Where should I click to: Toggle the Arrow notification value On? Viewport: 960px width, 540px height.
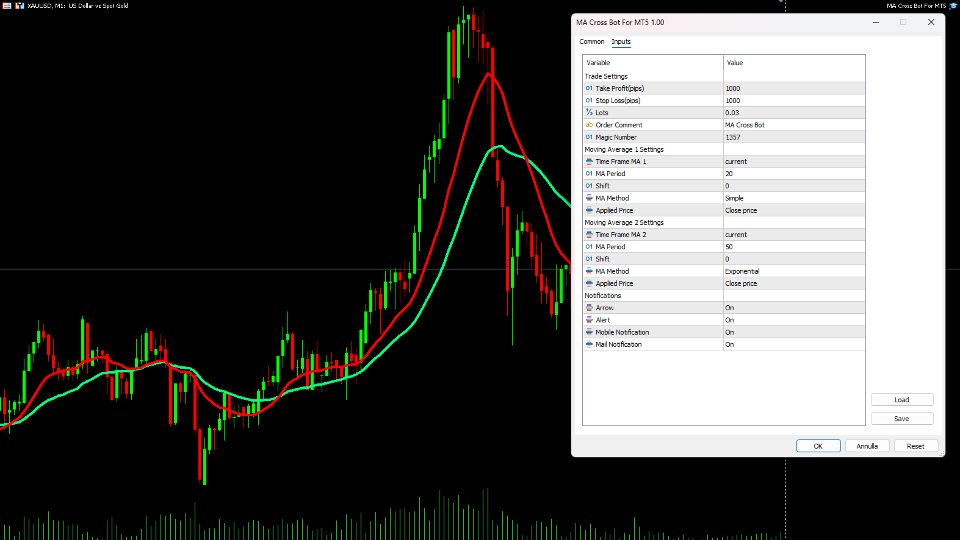pyautogui.click(x=794, y=308)
